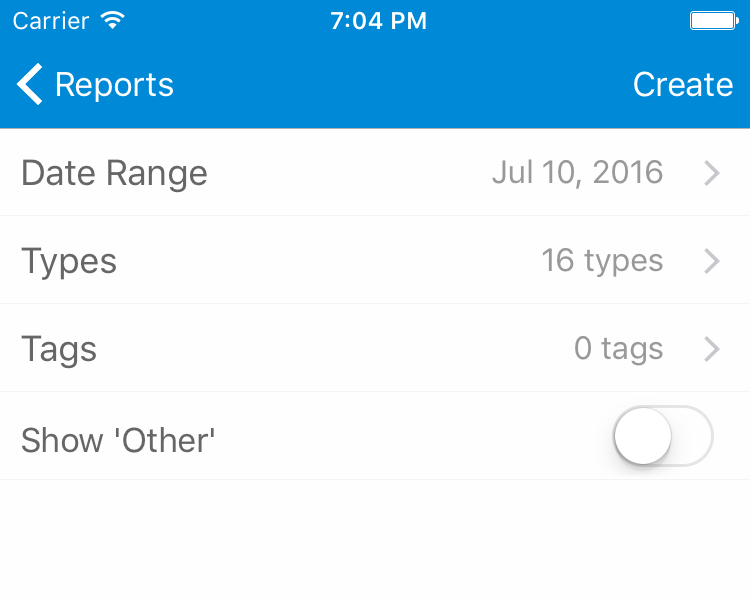Toggle the Show 'Other' switch

point(662,437)
